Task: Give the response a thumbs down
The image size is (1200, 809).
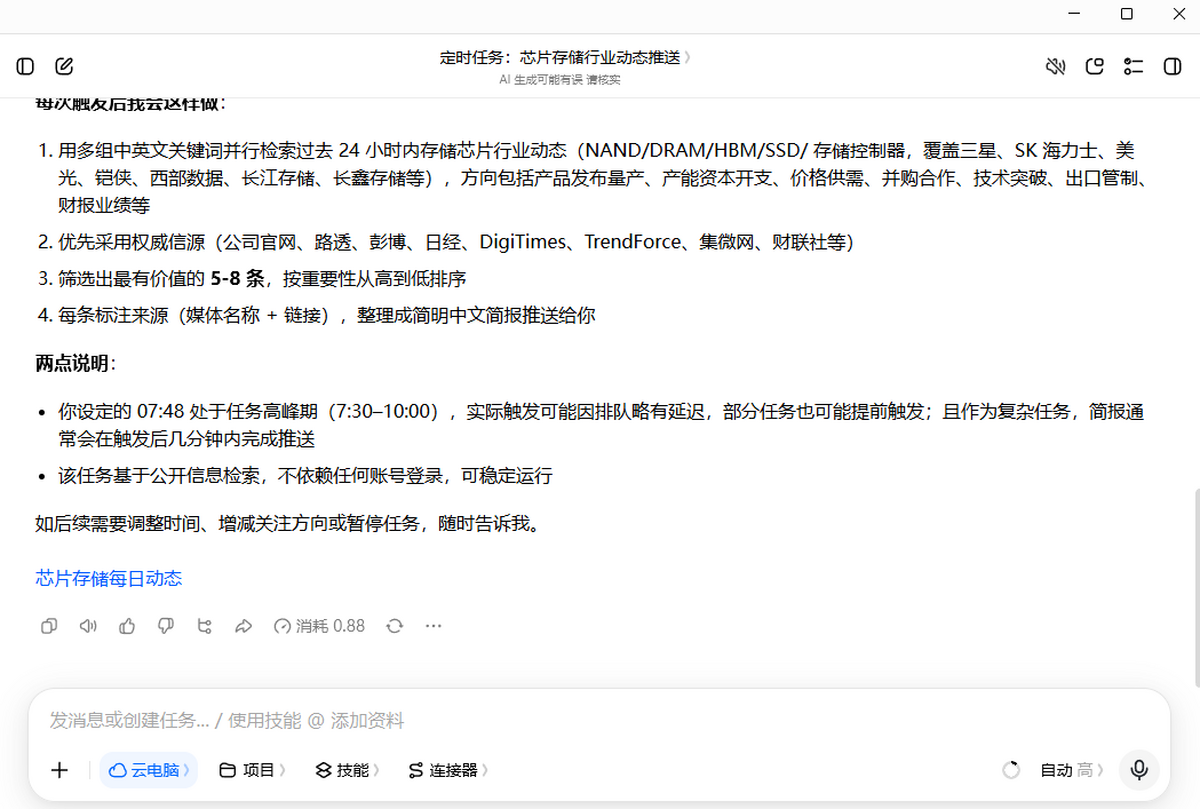Action: 166,626
